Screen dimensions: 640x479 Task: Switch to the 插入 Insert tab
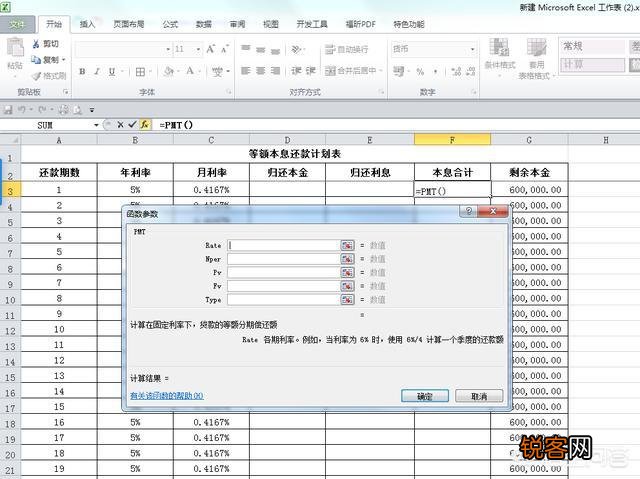87,24
